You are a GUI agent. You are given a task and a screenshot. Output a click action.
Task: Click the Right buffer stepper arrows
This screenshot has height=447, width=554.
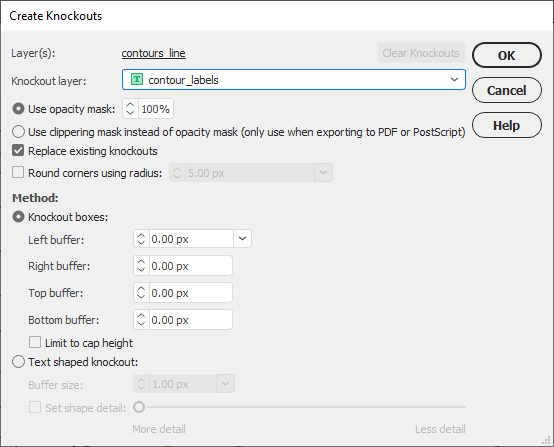[141, 266]
